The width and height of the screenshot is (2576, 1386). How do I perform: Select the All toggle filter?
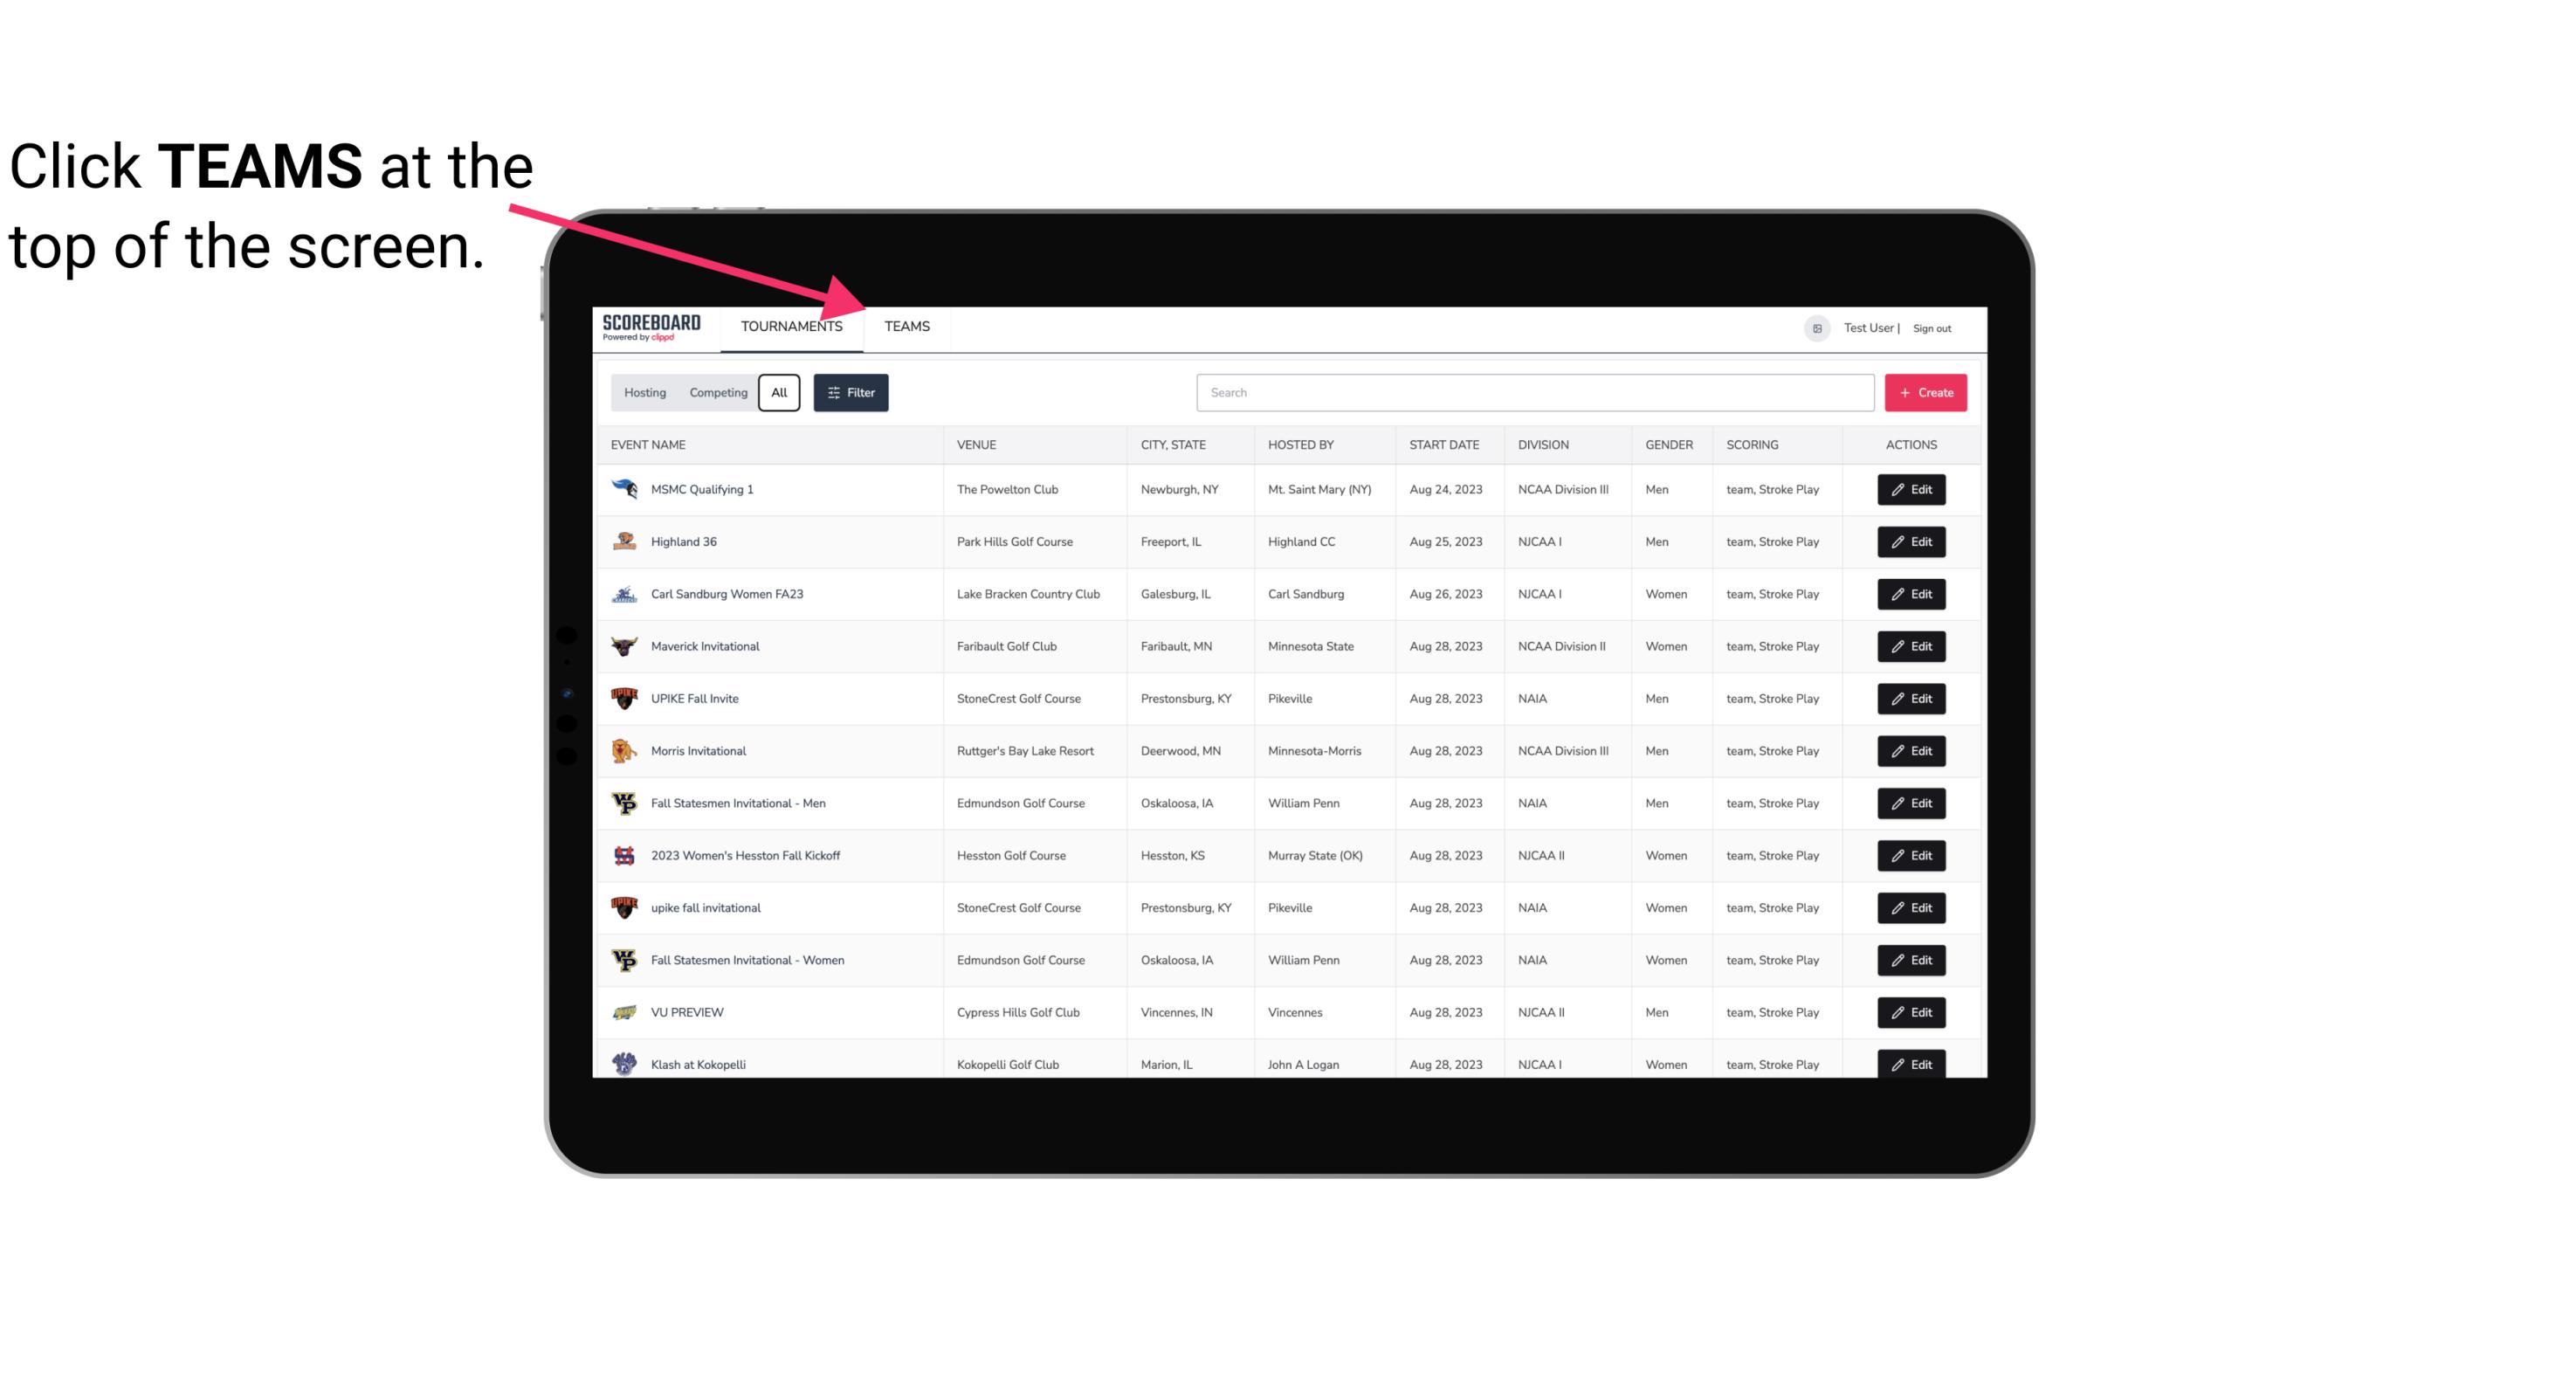[x=780, y=393]
